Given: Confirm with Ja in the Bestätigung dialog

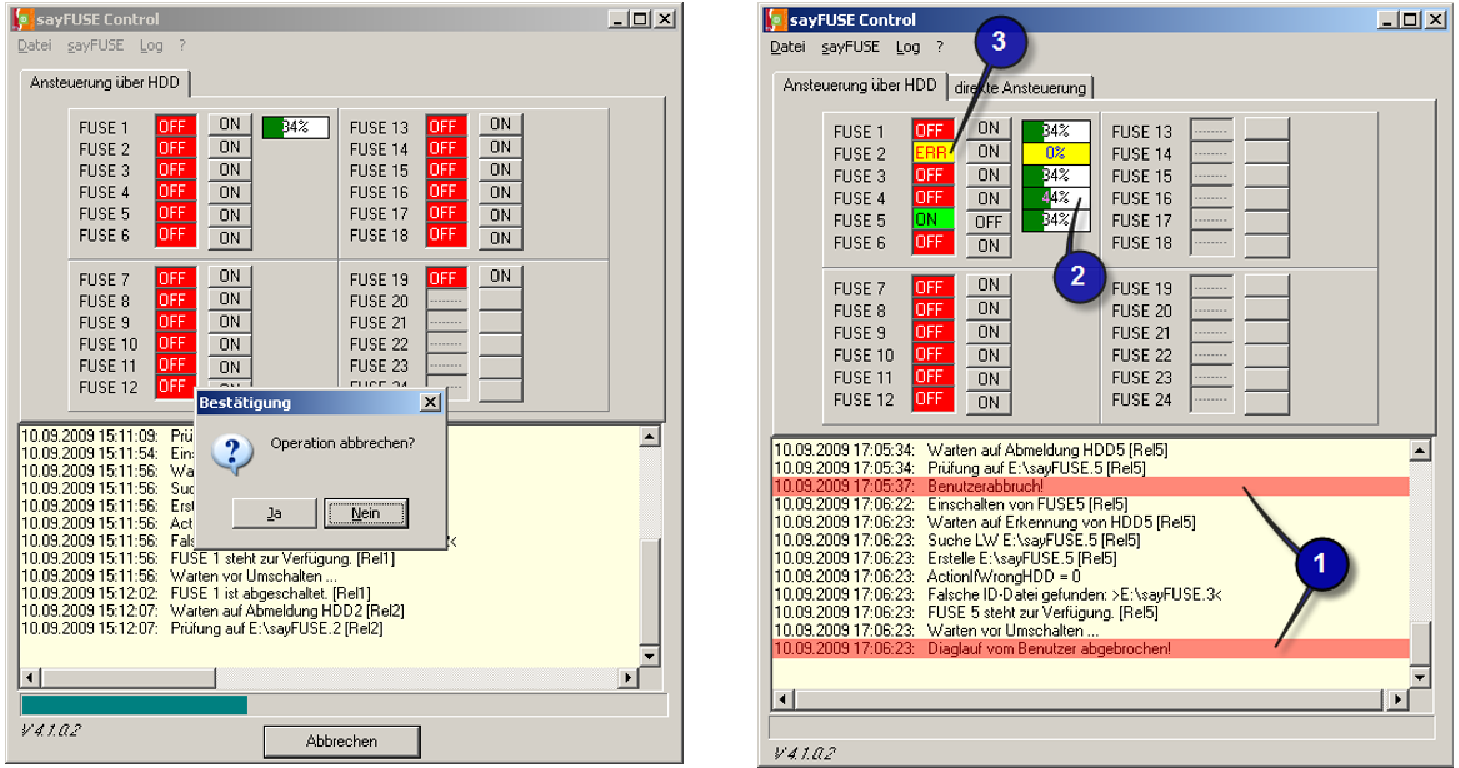Looking at the screenshot, I should tap(273, 513).
